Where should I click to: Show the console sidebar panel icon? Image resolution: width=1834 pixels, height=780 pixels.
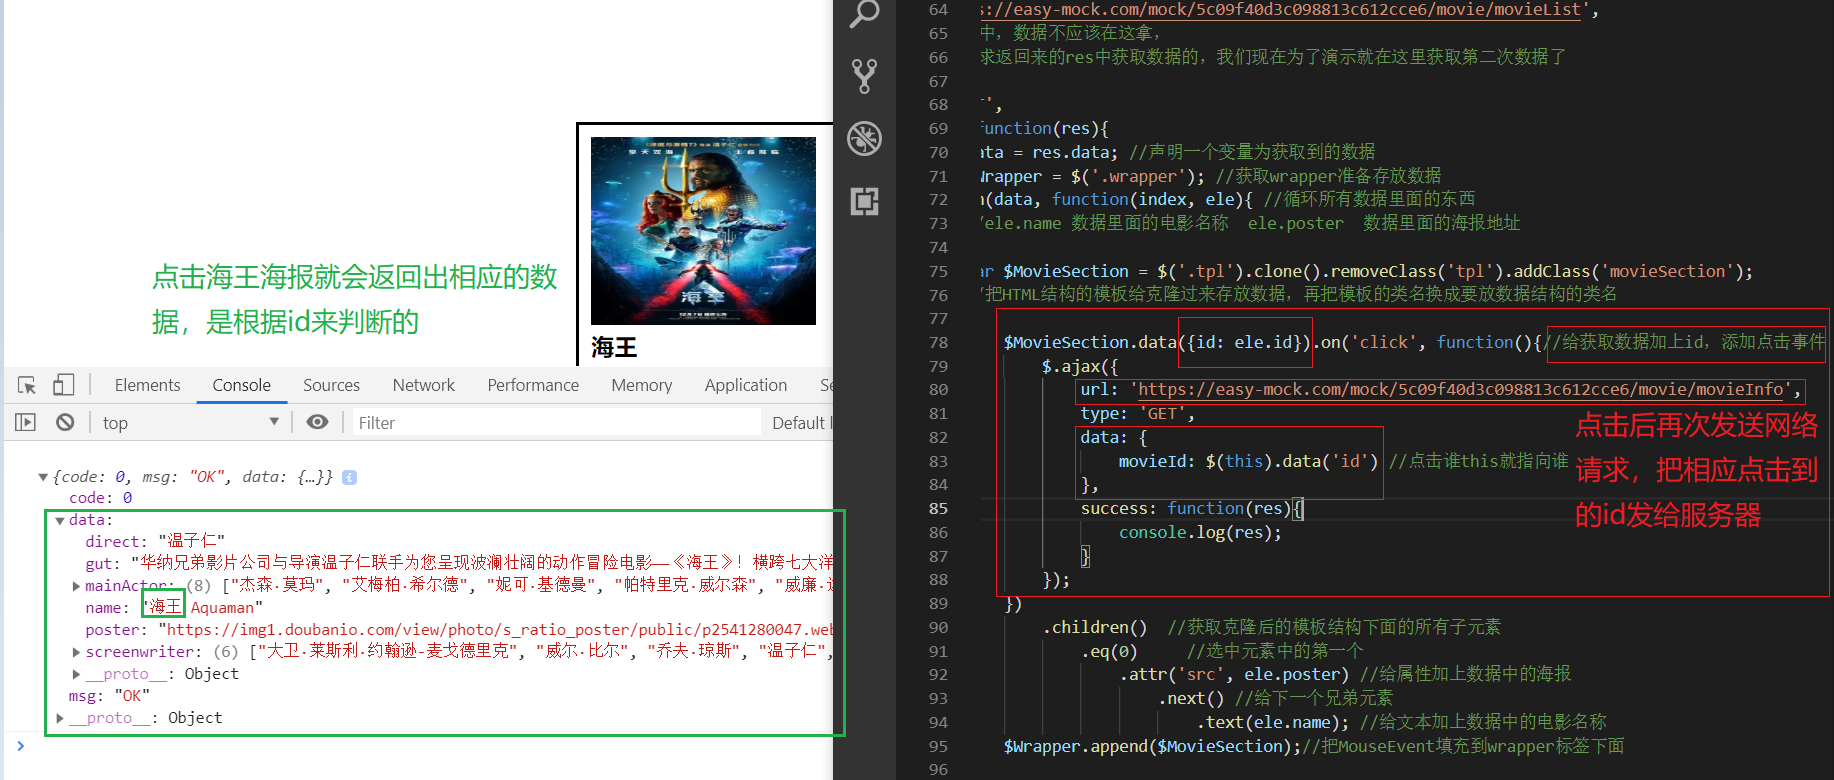(x=26, y=422)
